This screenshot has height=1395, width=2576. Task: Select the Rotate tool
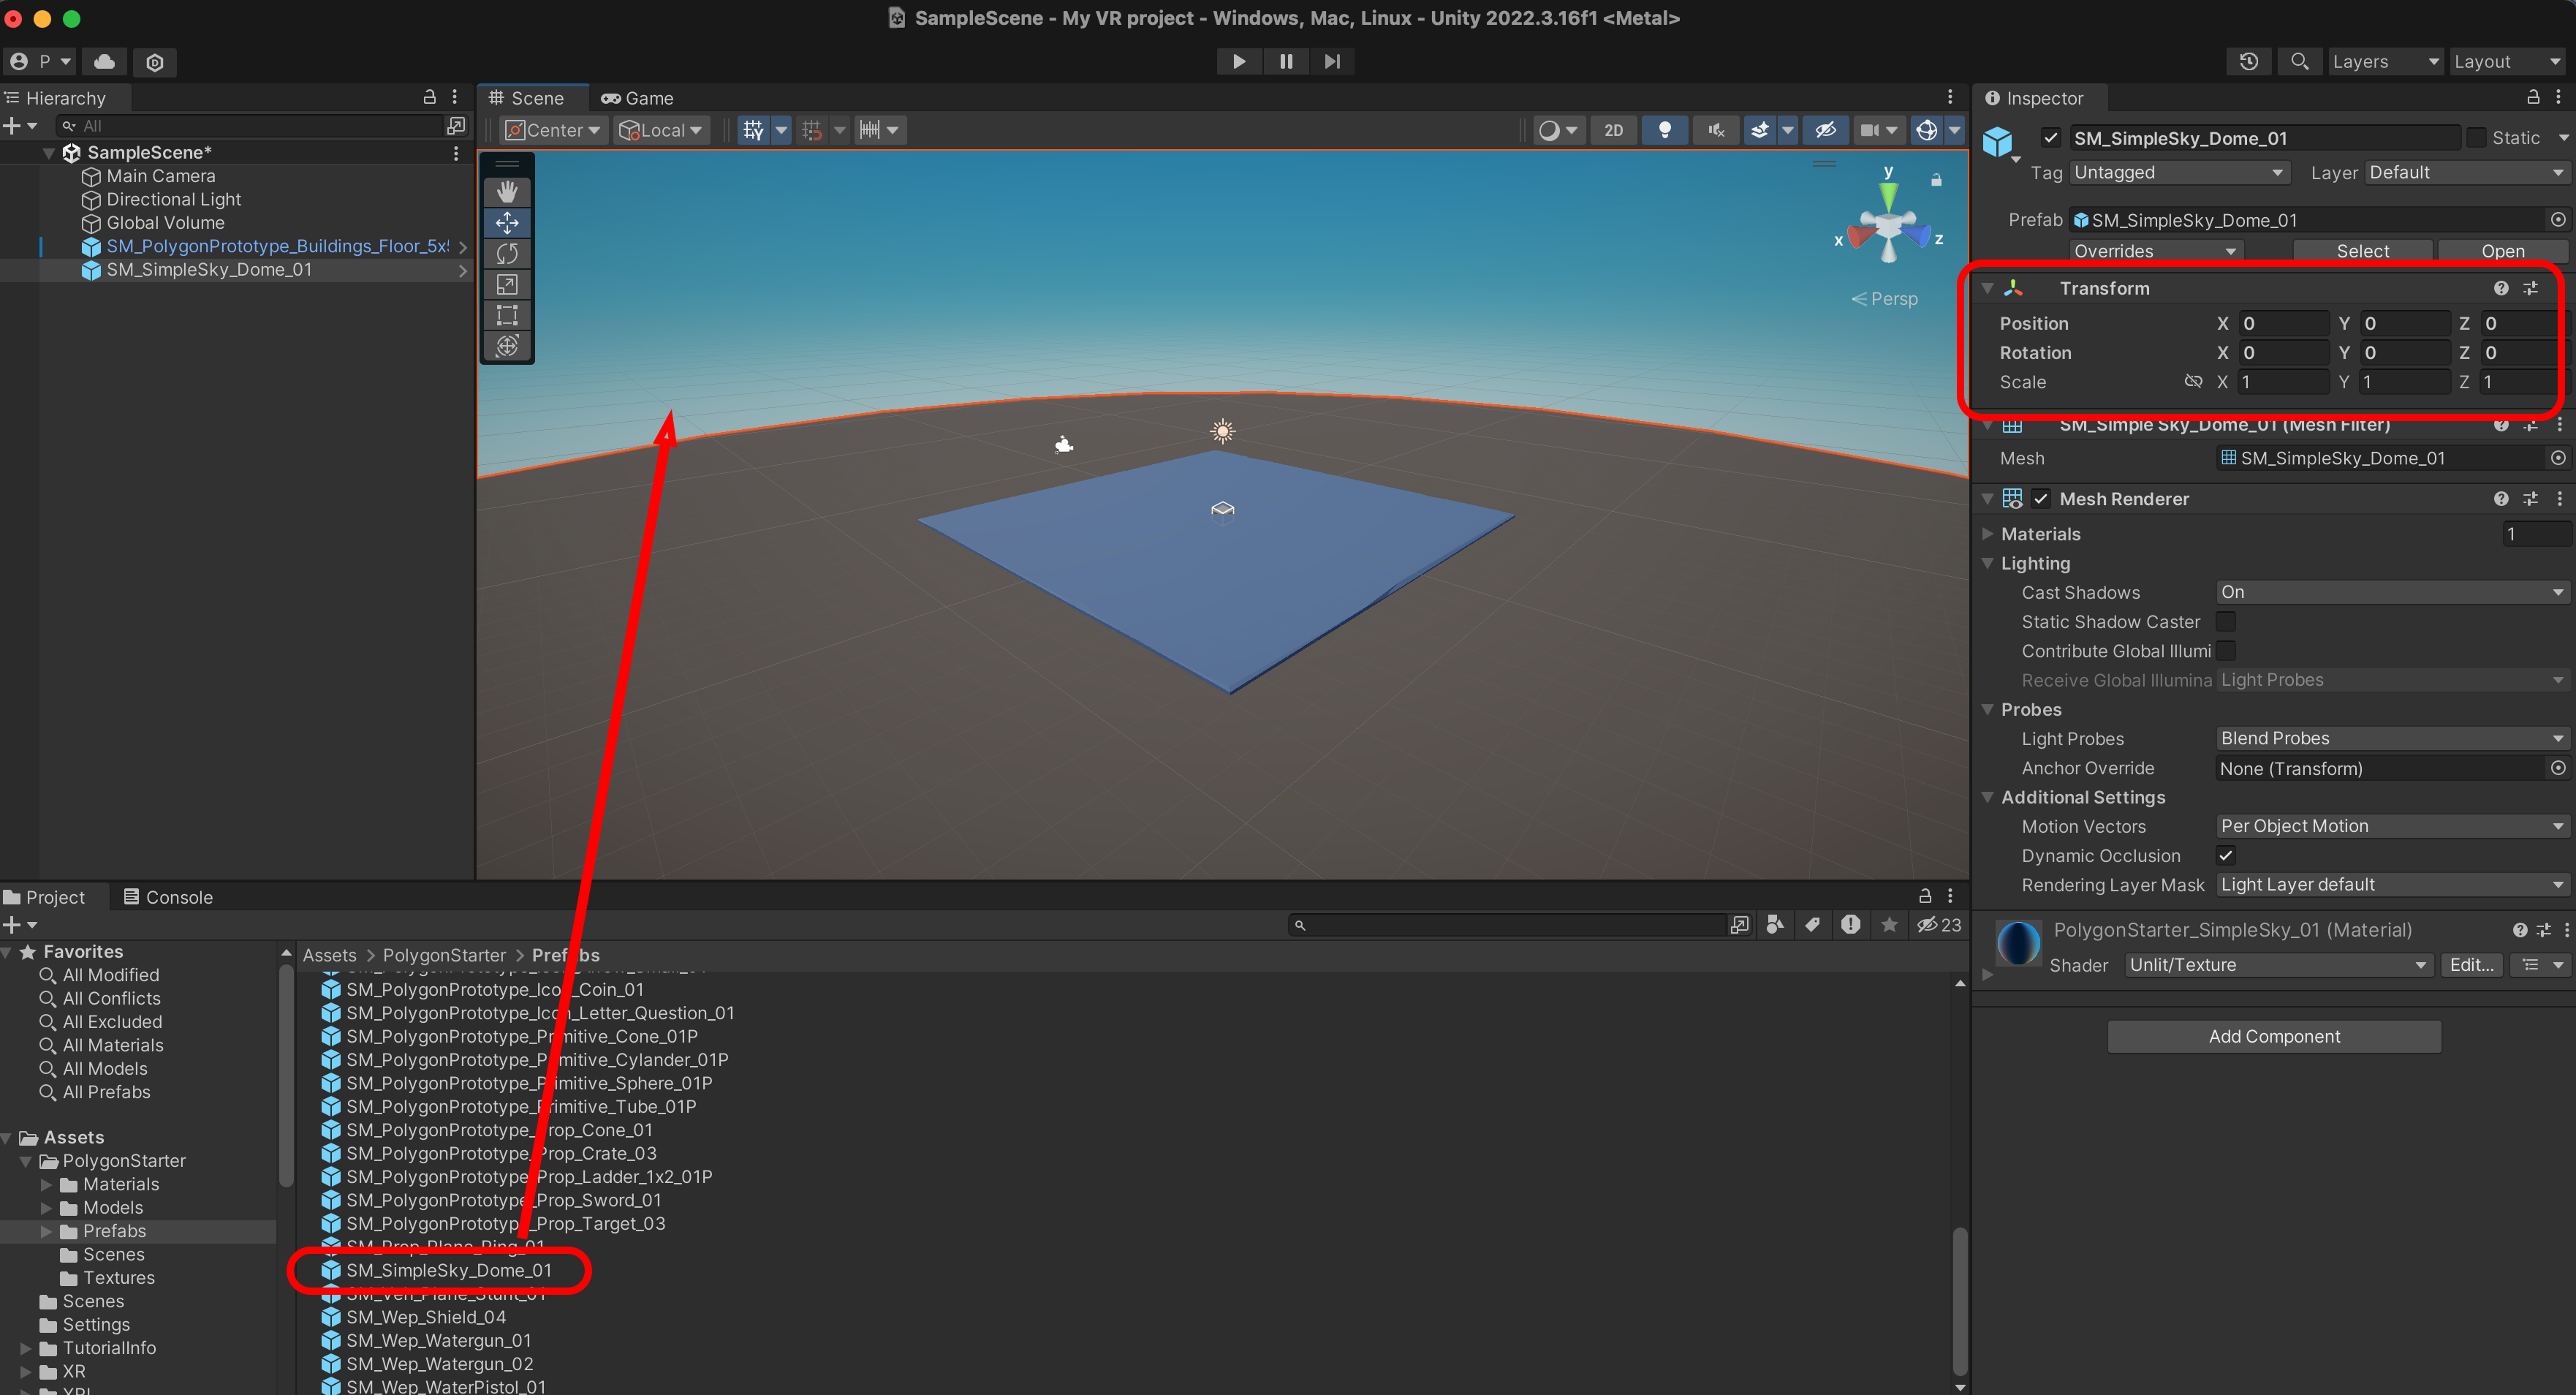click(x=507, y=254)
